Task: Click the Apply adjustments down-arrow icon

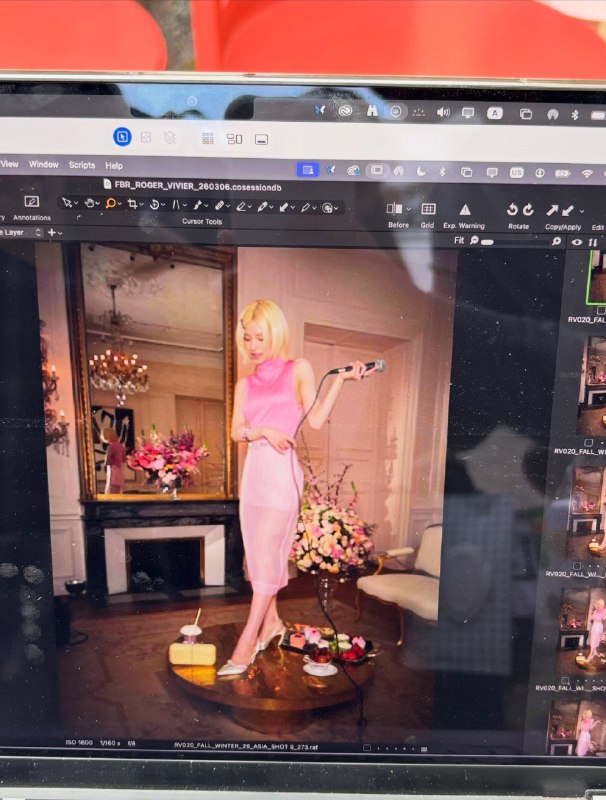Action: (x=568, y=210)
